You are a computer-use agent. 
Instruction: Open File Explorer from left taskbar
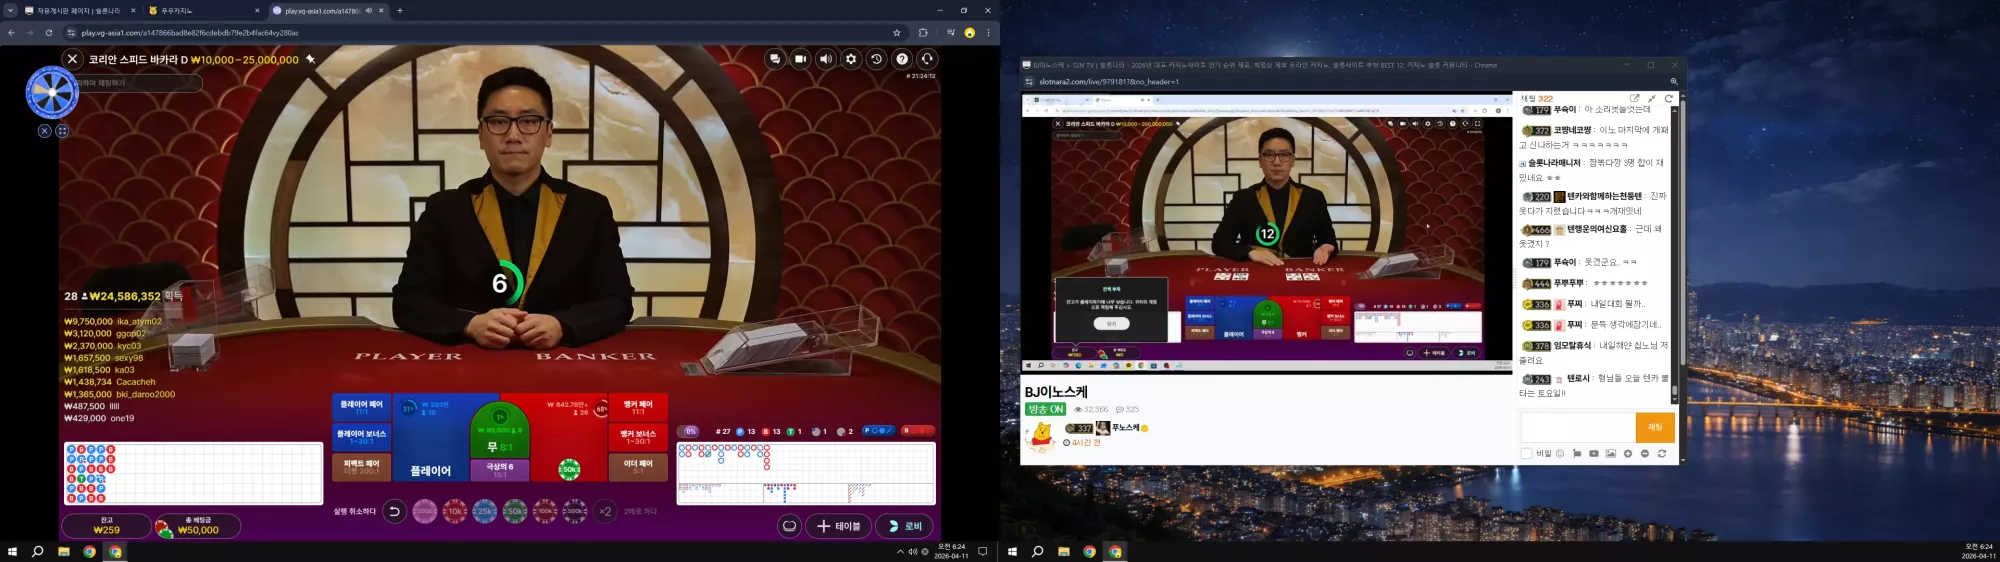point(64,551)
